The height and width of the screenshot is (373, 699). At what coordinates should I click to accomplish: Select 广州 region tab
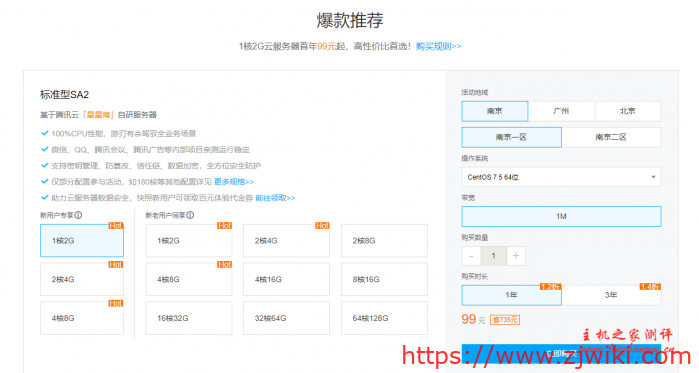point(561,111)
